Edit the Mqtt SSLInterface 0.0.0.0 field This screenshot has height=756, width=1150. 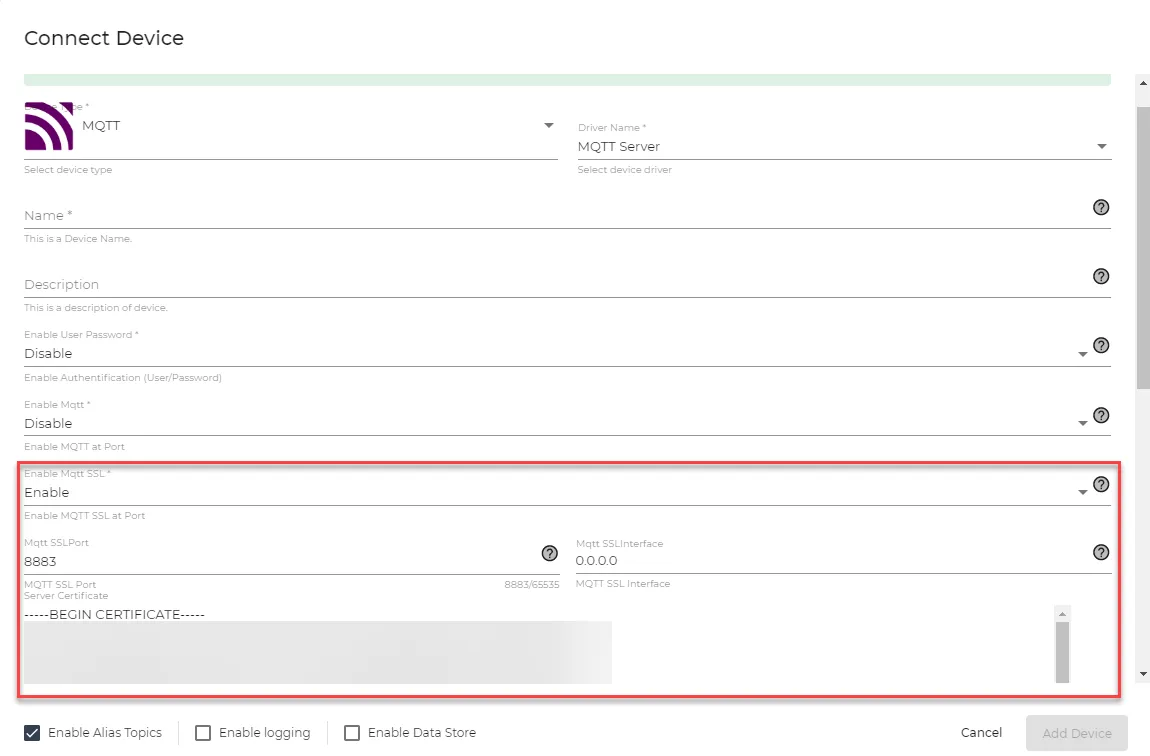(x=831, y=561)
